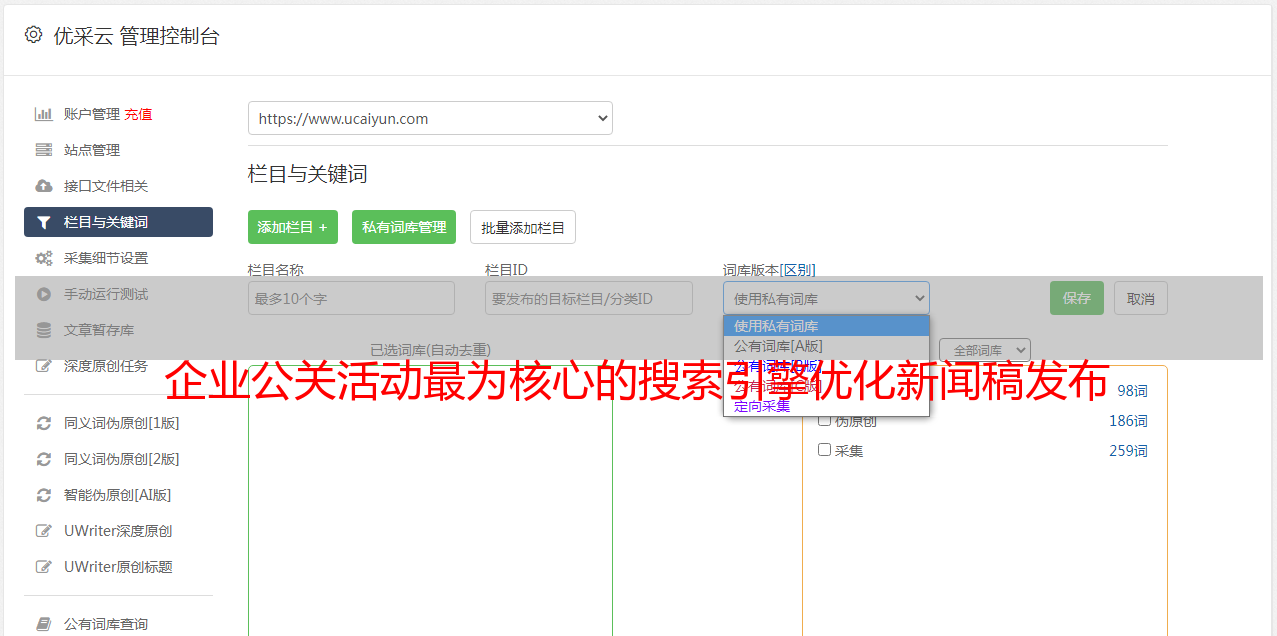Click the refresh icon for 智能伪原创[AI版]
This screenshot has height=636, width=1277.
[x=44, y=495]
